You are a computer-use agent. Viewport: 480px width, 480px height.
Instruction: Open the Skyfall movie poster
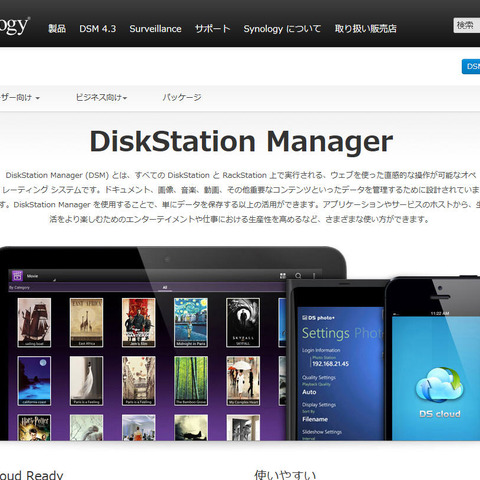(x=243, y=322)
